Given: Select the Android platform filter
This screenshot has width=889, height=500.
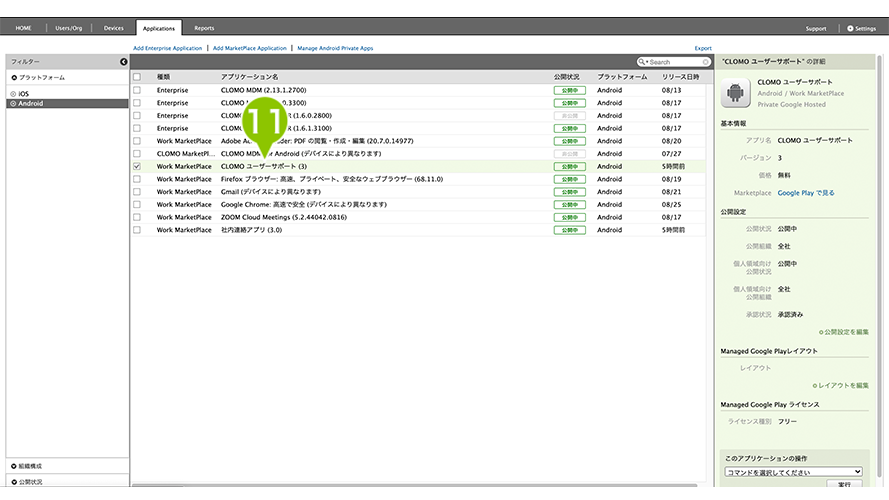Looking at the screenshot, I should 67,104.
